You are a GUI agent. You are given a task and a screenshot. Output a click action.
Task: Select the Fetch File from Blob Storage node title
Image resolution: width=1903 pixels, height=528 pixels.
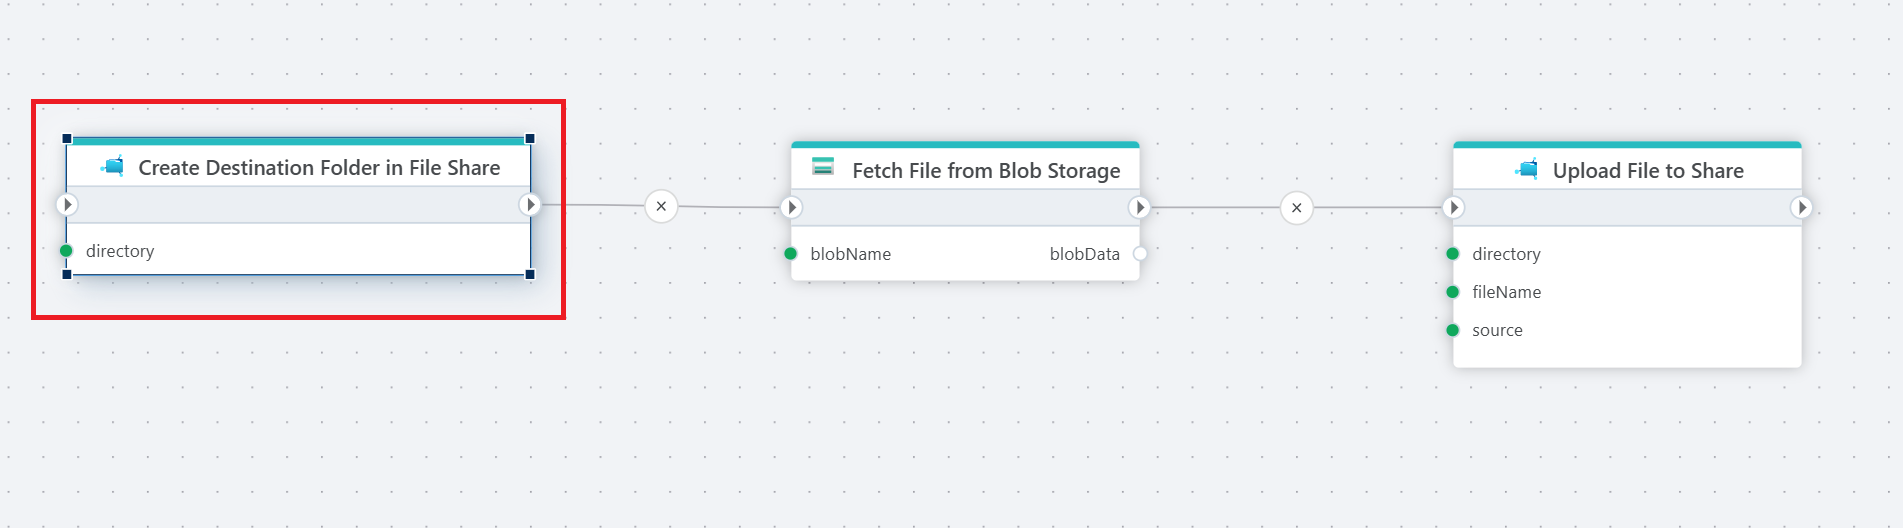(985, 171)
